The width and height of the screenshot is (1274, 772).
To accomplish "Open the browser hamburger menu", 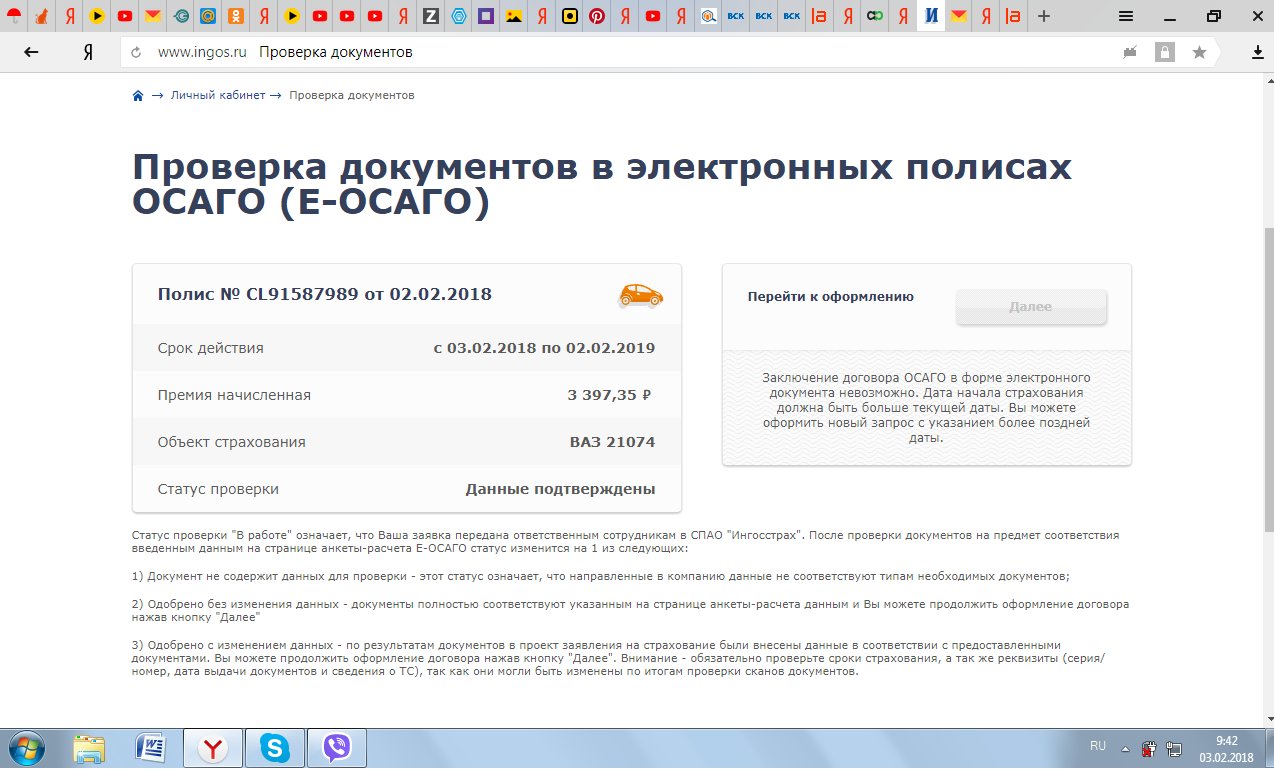I will pos(1125,16).
